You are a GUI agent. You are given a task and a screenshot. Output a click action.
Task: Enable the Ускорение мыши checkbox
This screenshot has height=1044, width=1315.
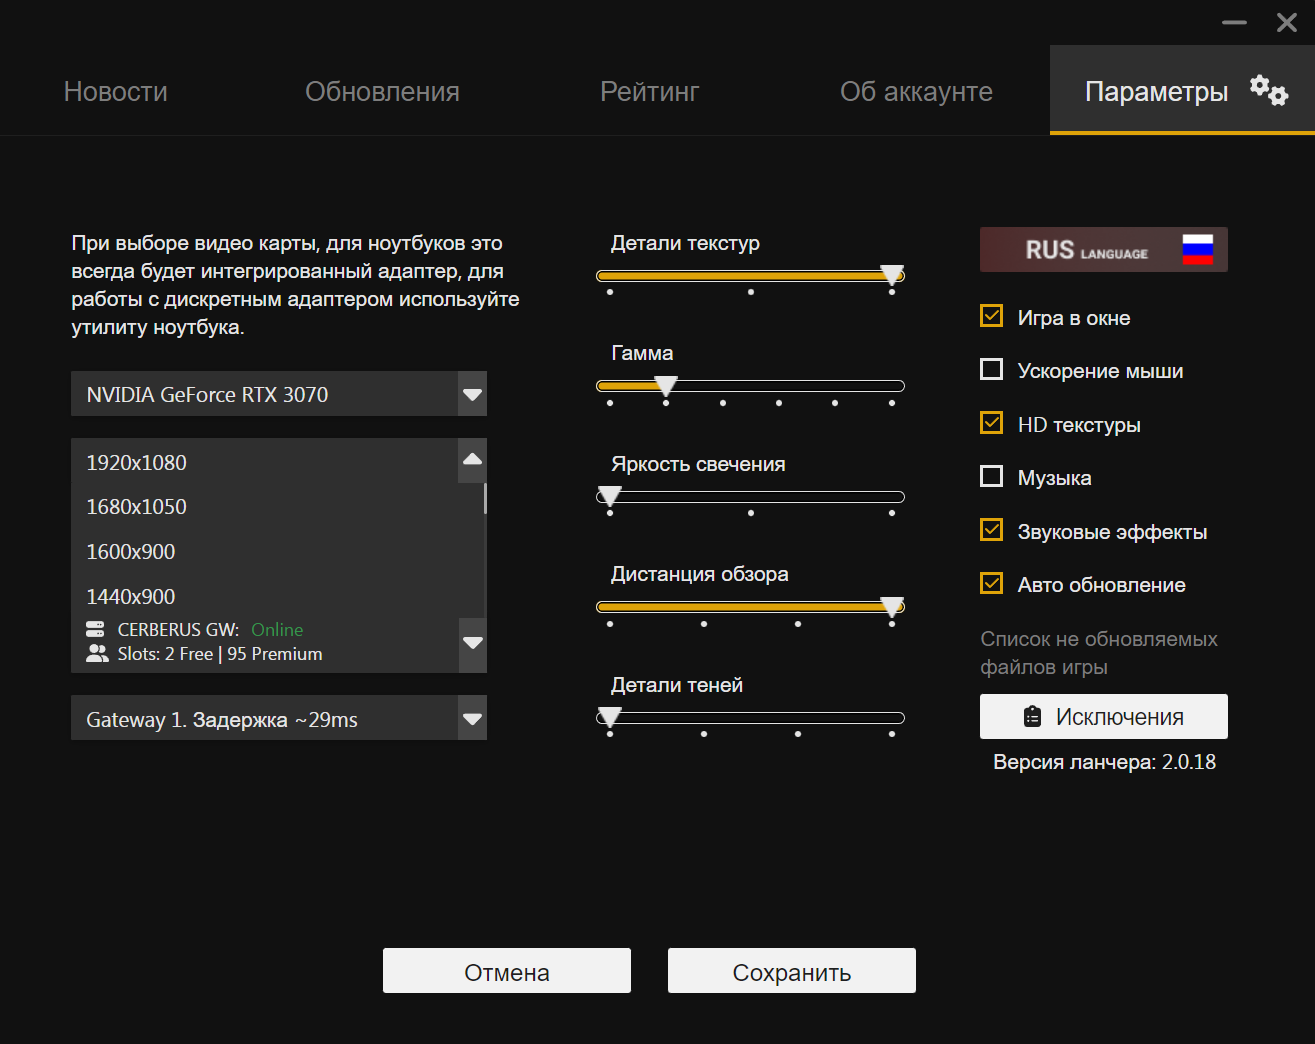[x=991, y=369]
